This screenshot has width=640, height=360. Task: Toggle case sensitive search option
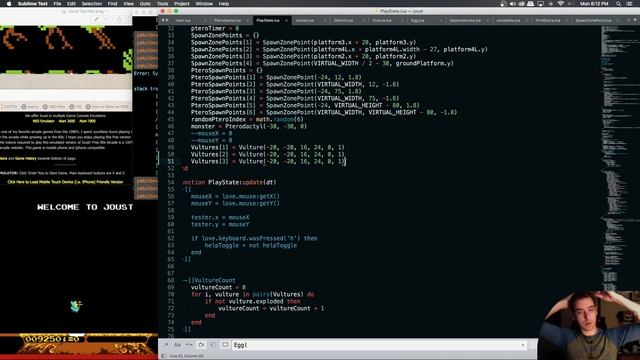(x=177, y=345)
